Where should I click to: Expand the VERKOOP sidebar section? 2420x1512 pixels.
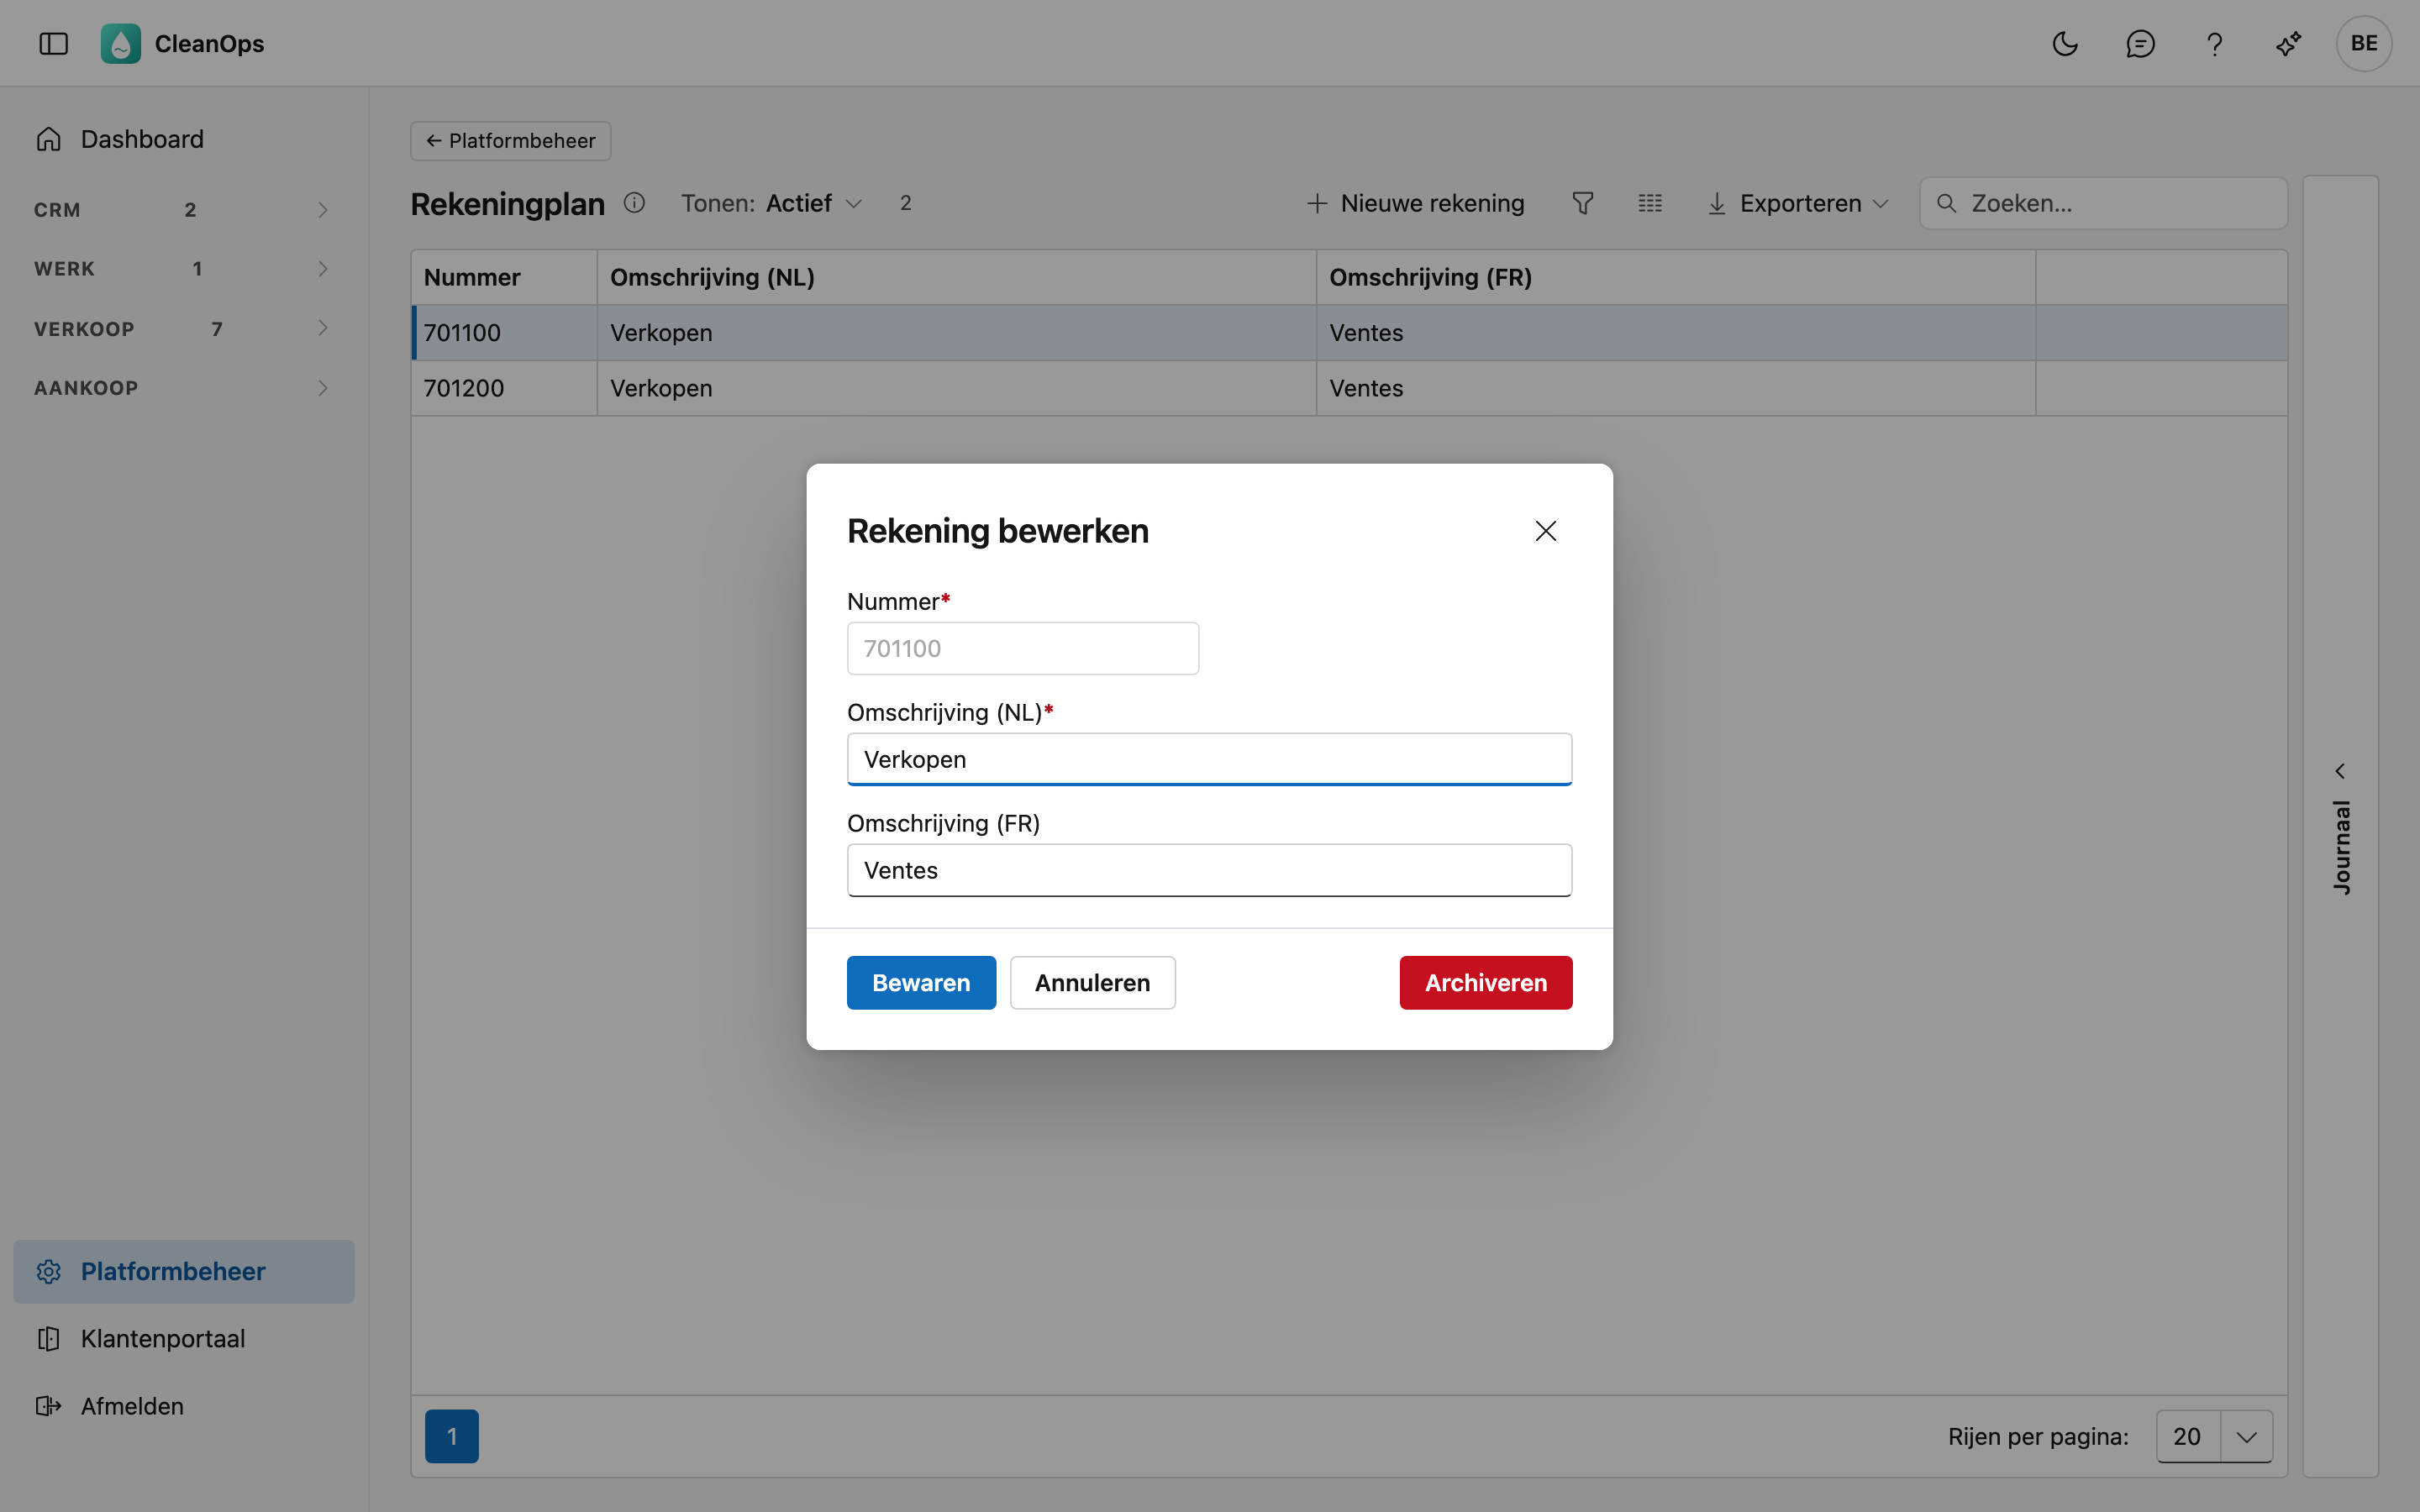[183, 328]
